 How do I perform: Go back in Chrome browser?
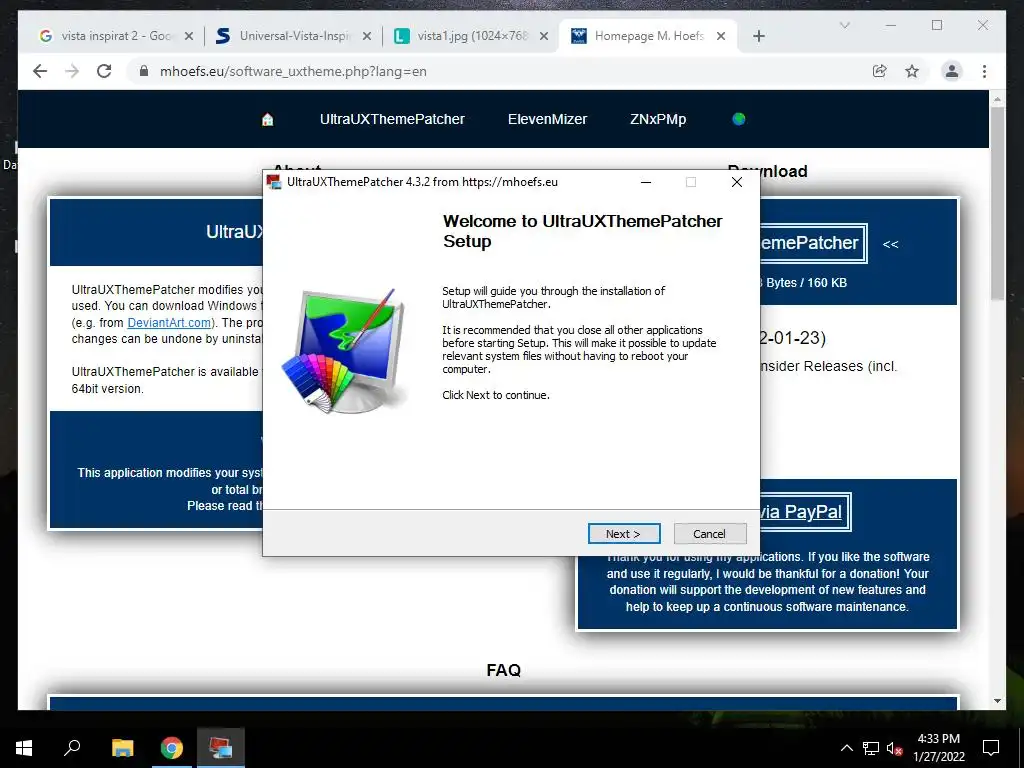click(40, 71)
